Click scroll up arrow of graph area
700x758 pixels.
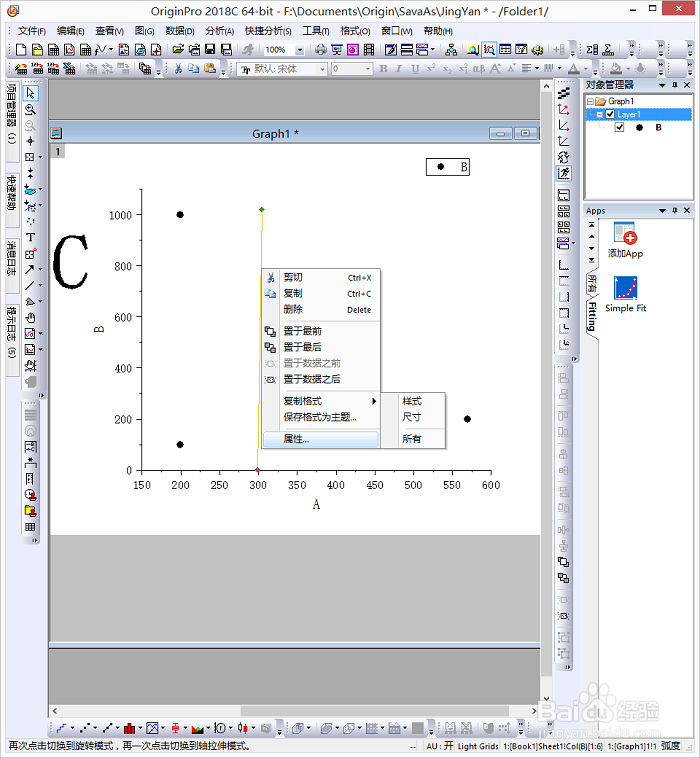point(546,87)
